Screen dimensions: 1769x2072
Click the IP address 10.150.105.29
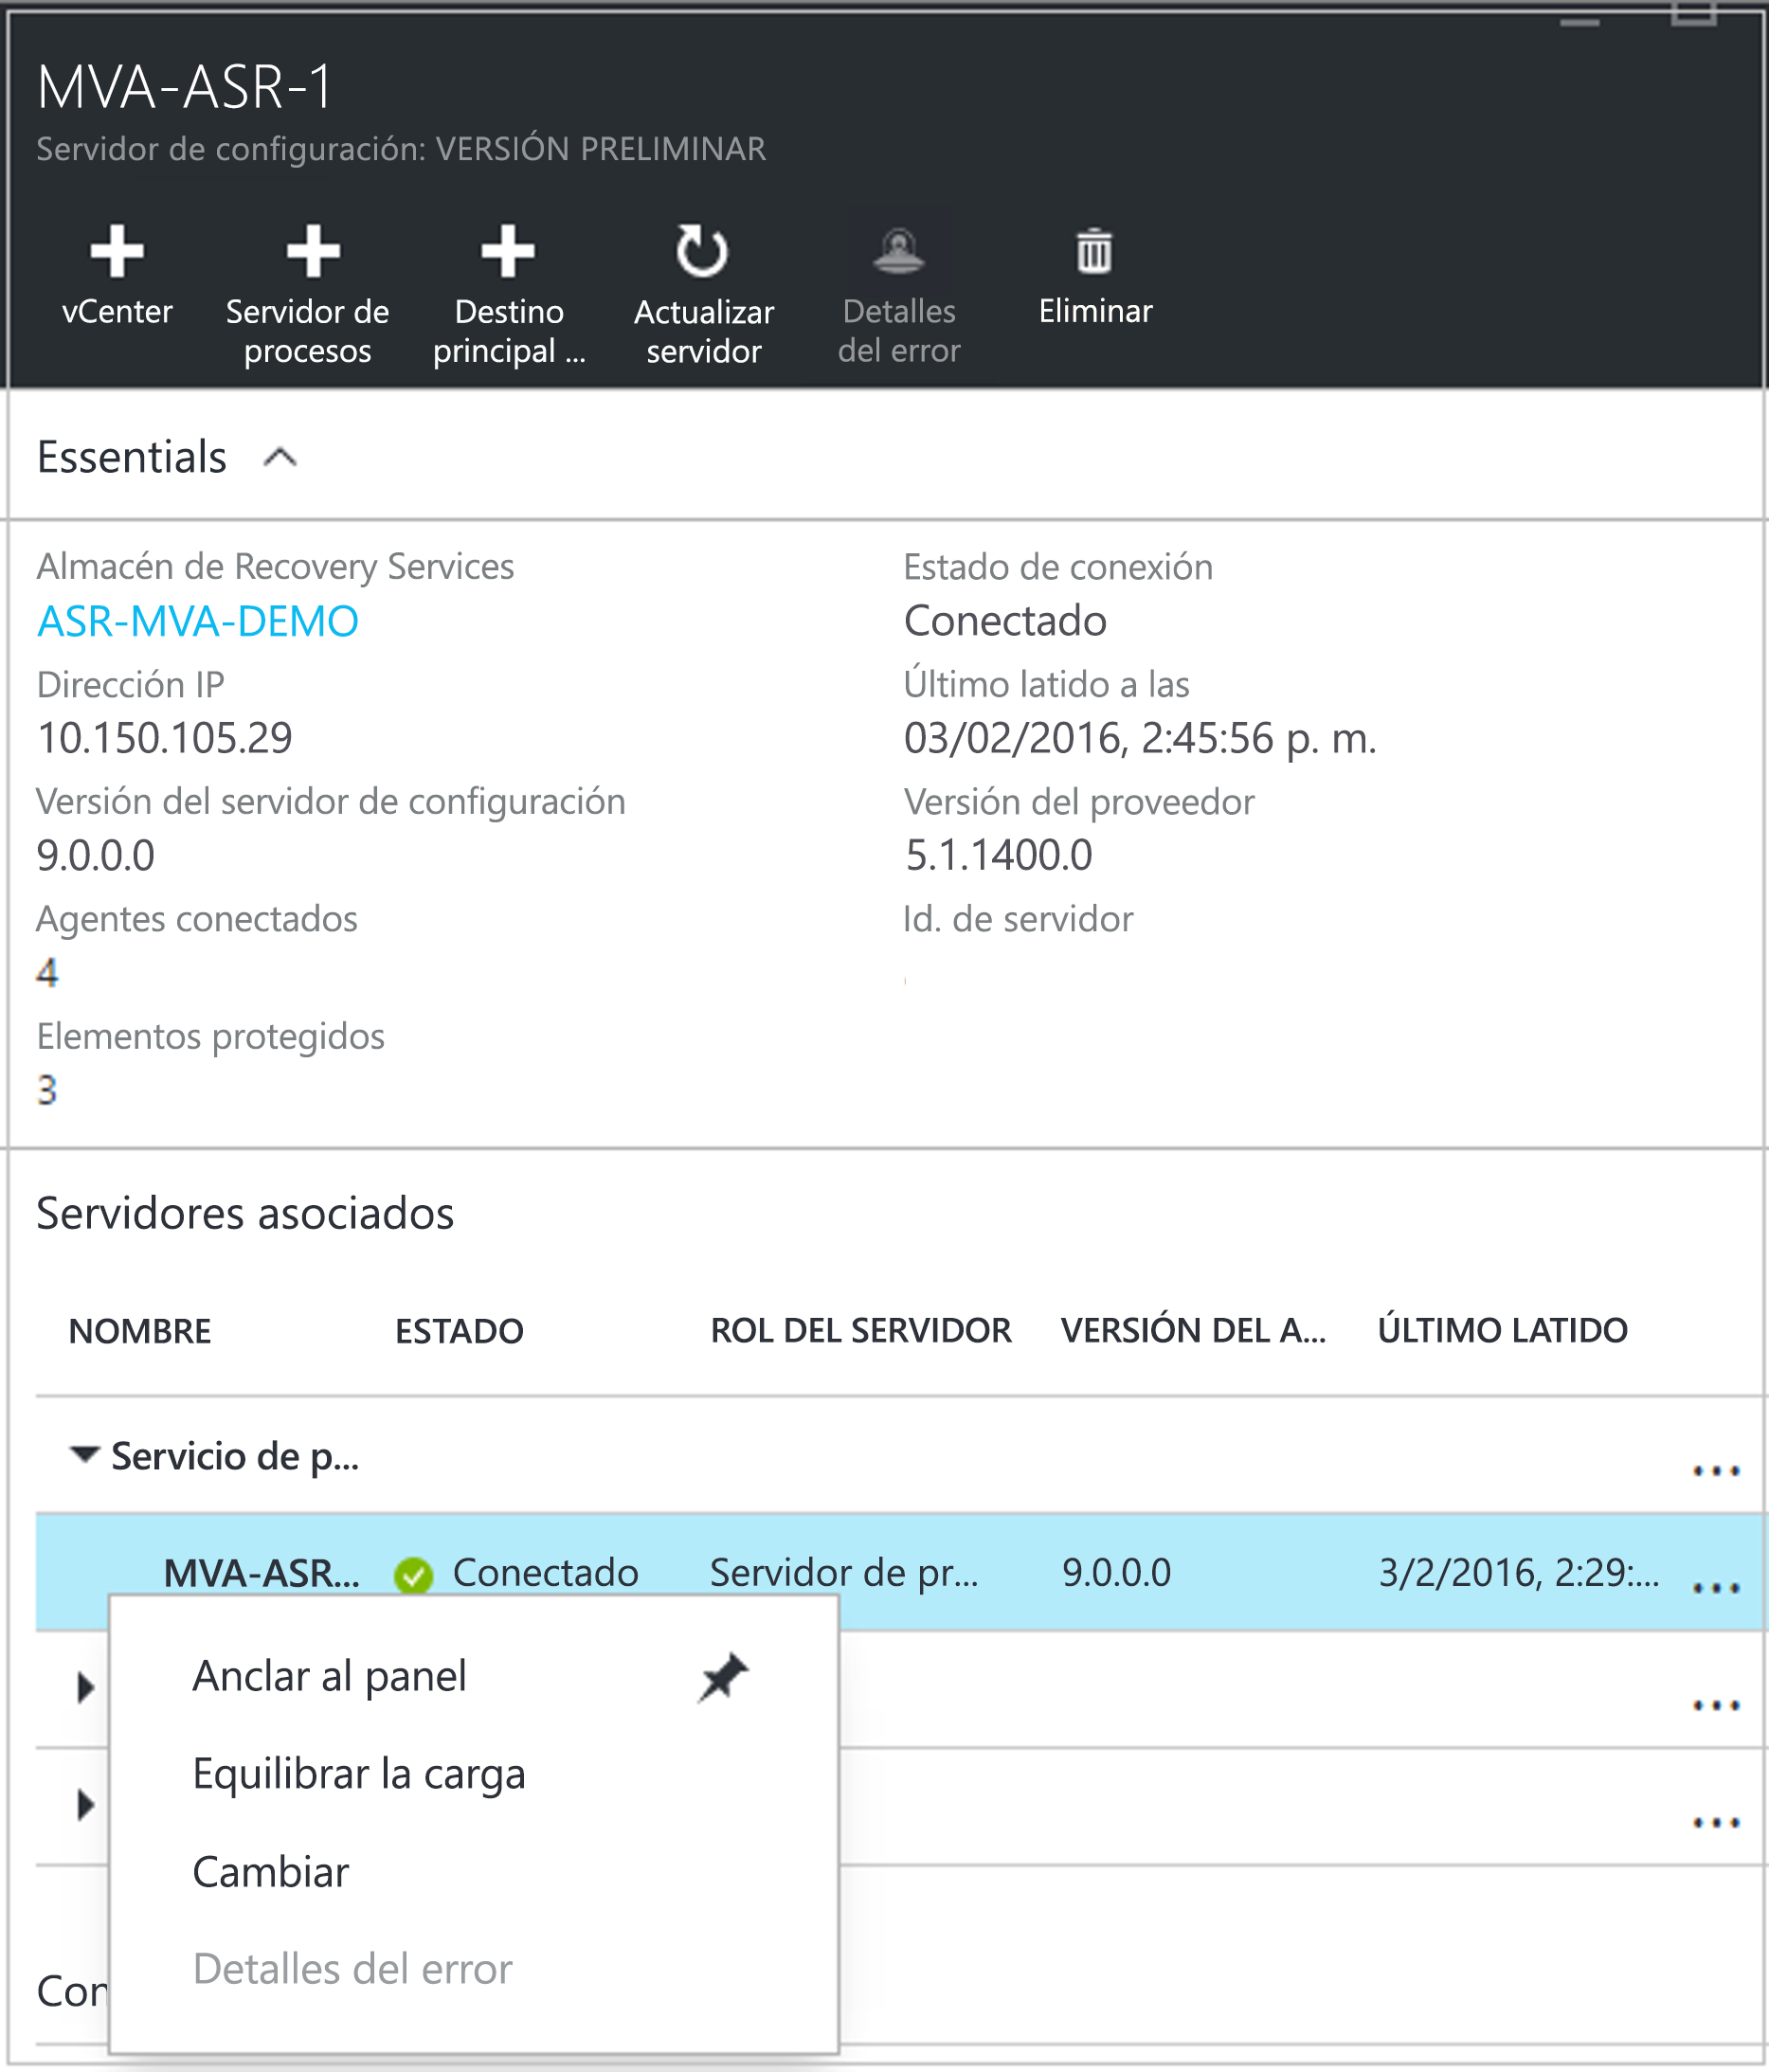point(164,738)
